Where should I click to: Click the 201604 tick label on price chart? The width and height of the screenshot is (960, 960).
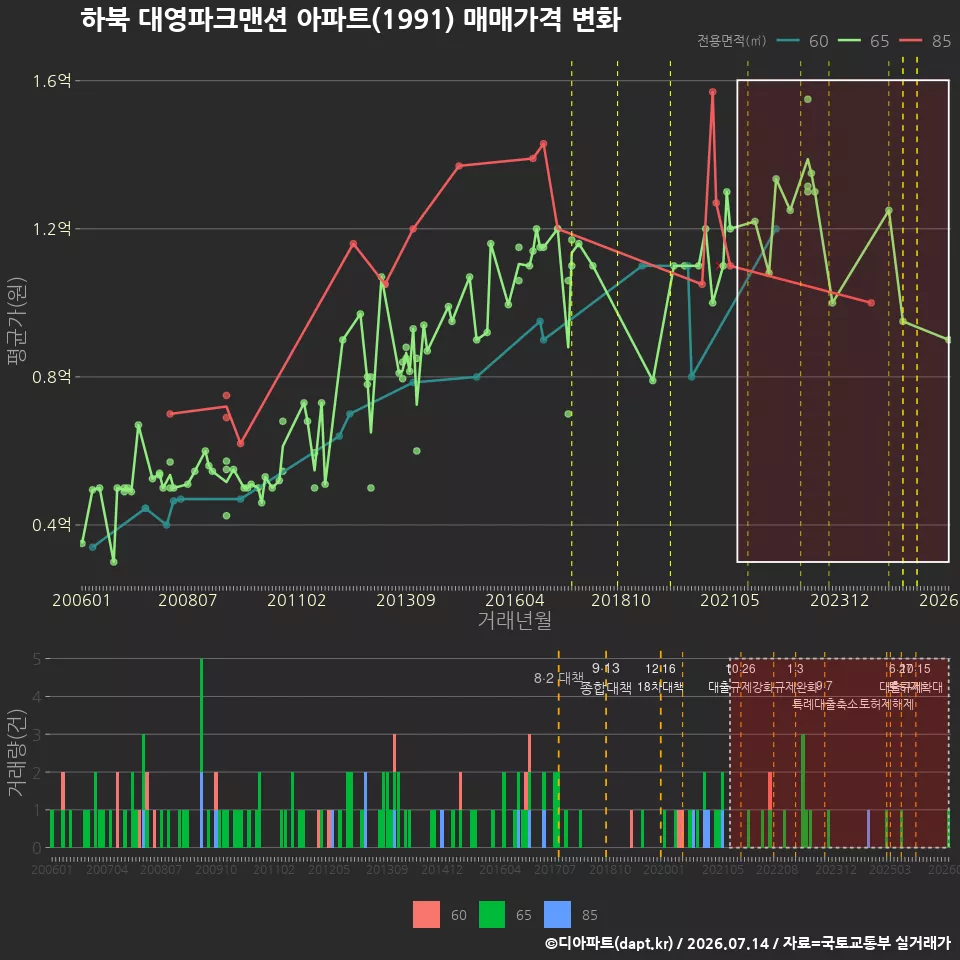pyautogui.click(x=515, y=600)
